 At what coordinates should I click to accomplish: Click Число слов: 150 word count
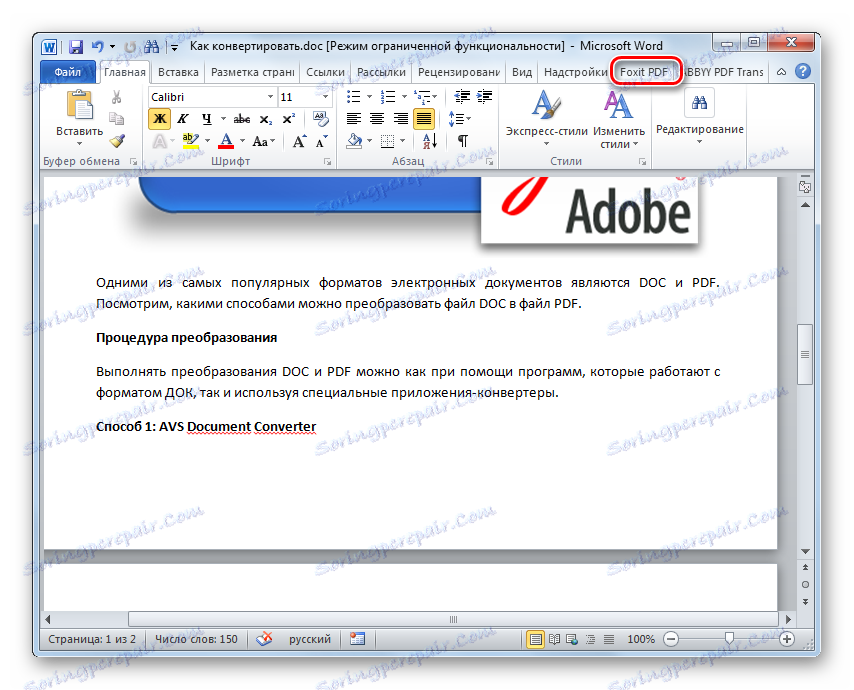pyautogui.click(x=196, y=639)
